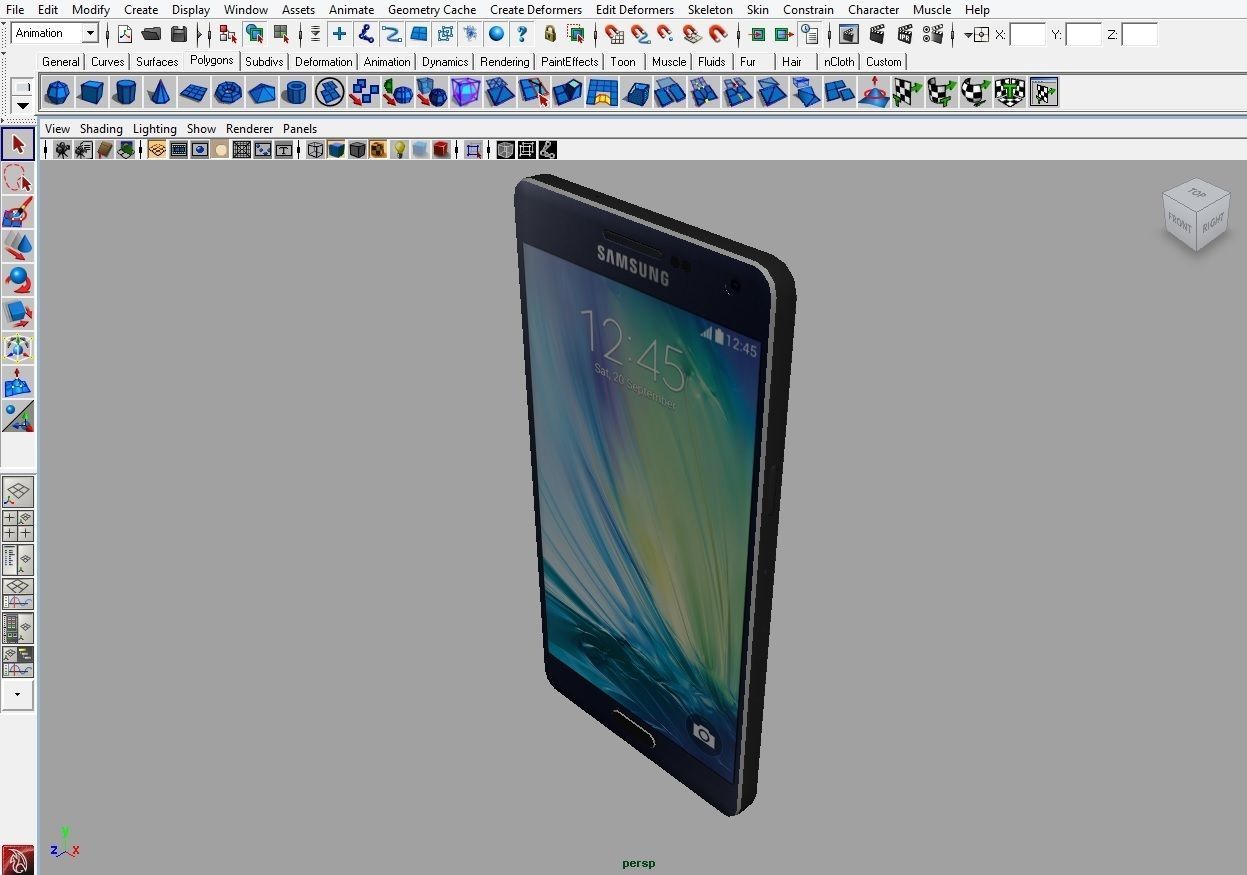
Task: Start IPR render from status line
Action: pos(905,34)
